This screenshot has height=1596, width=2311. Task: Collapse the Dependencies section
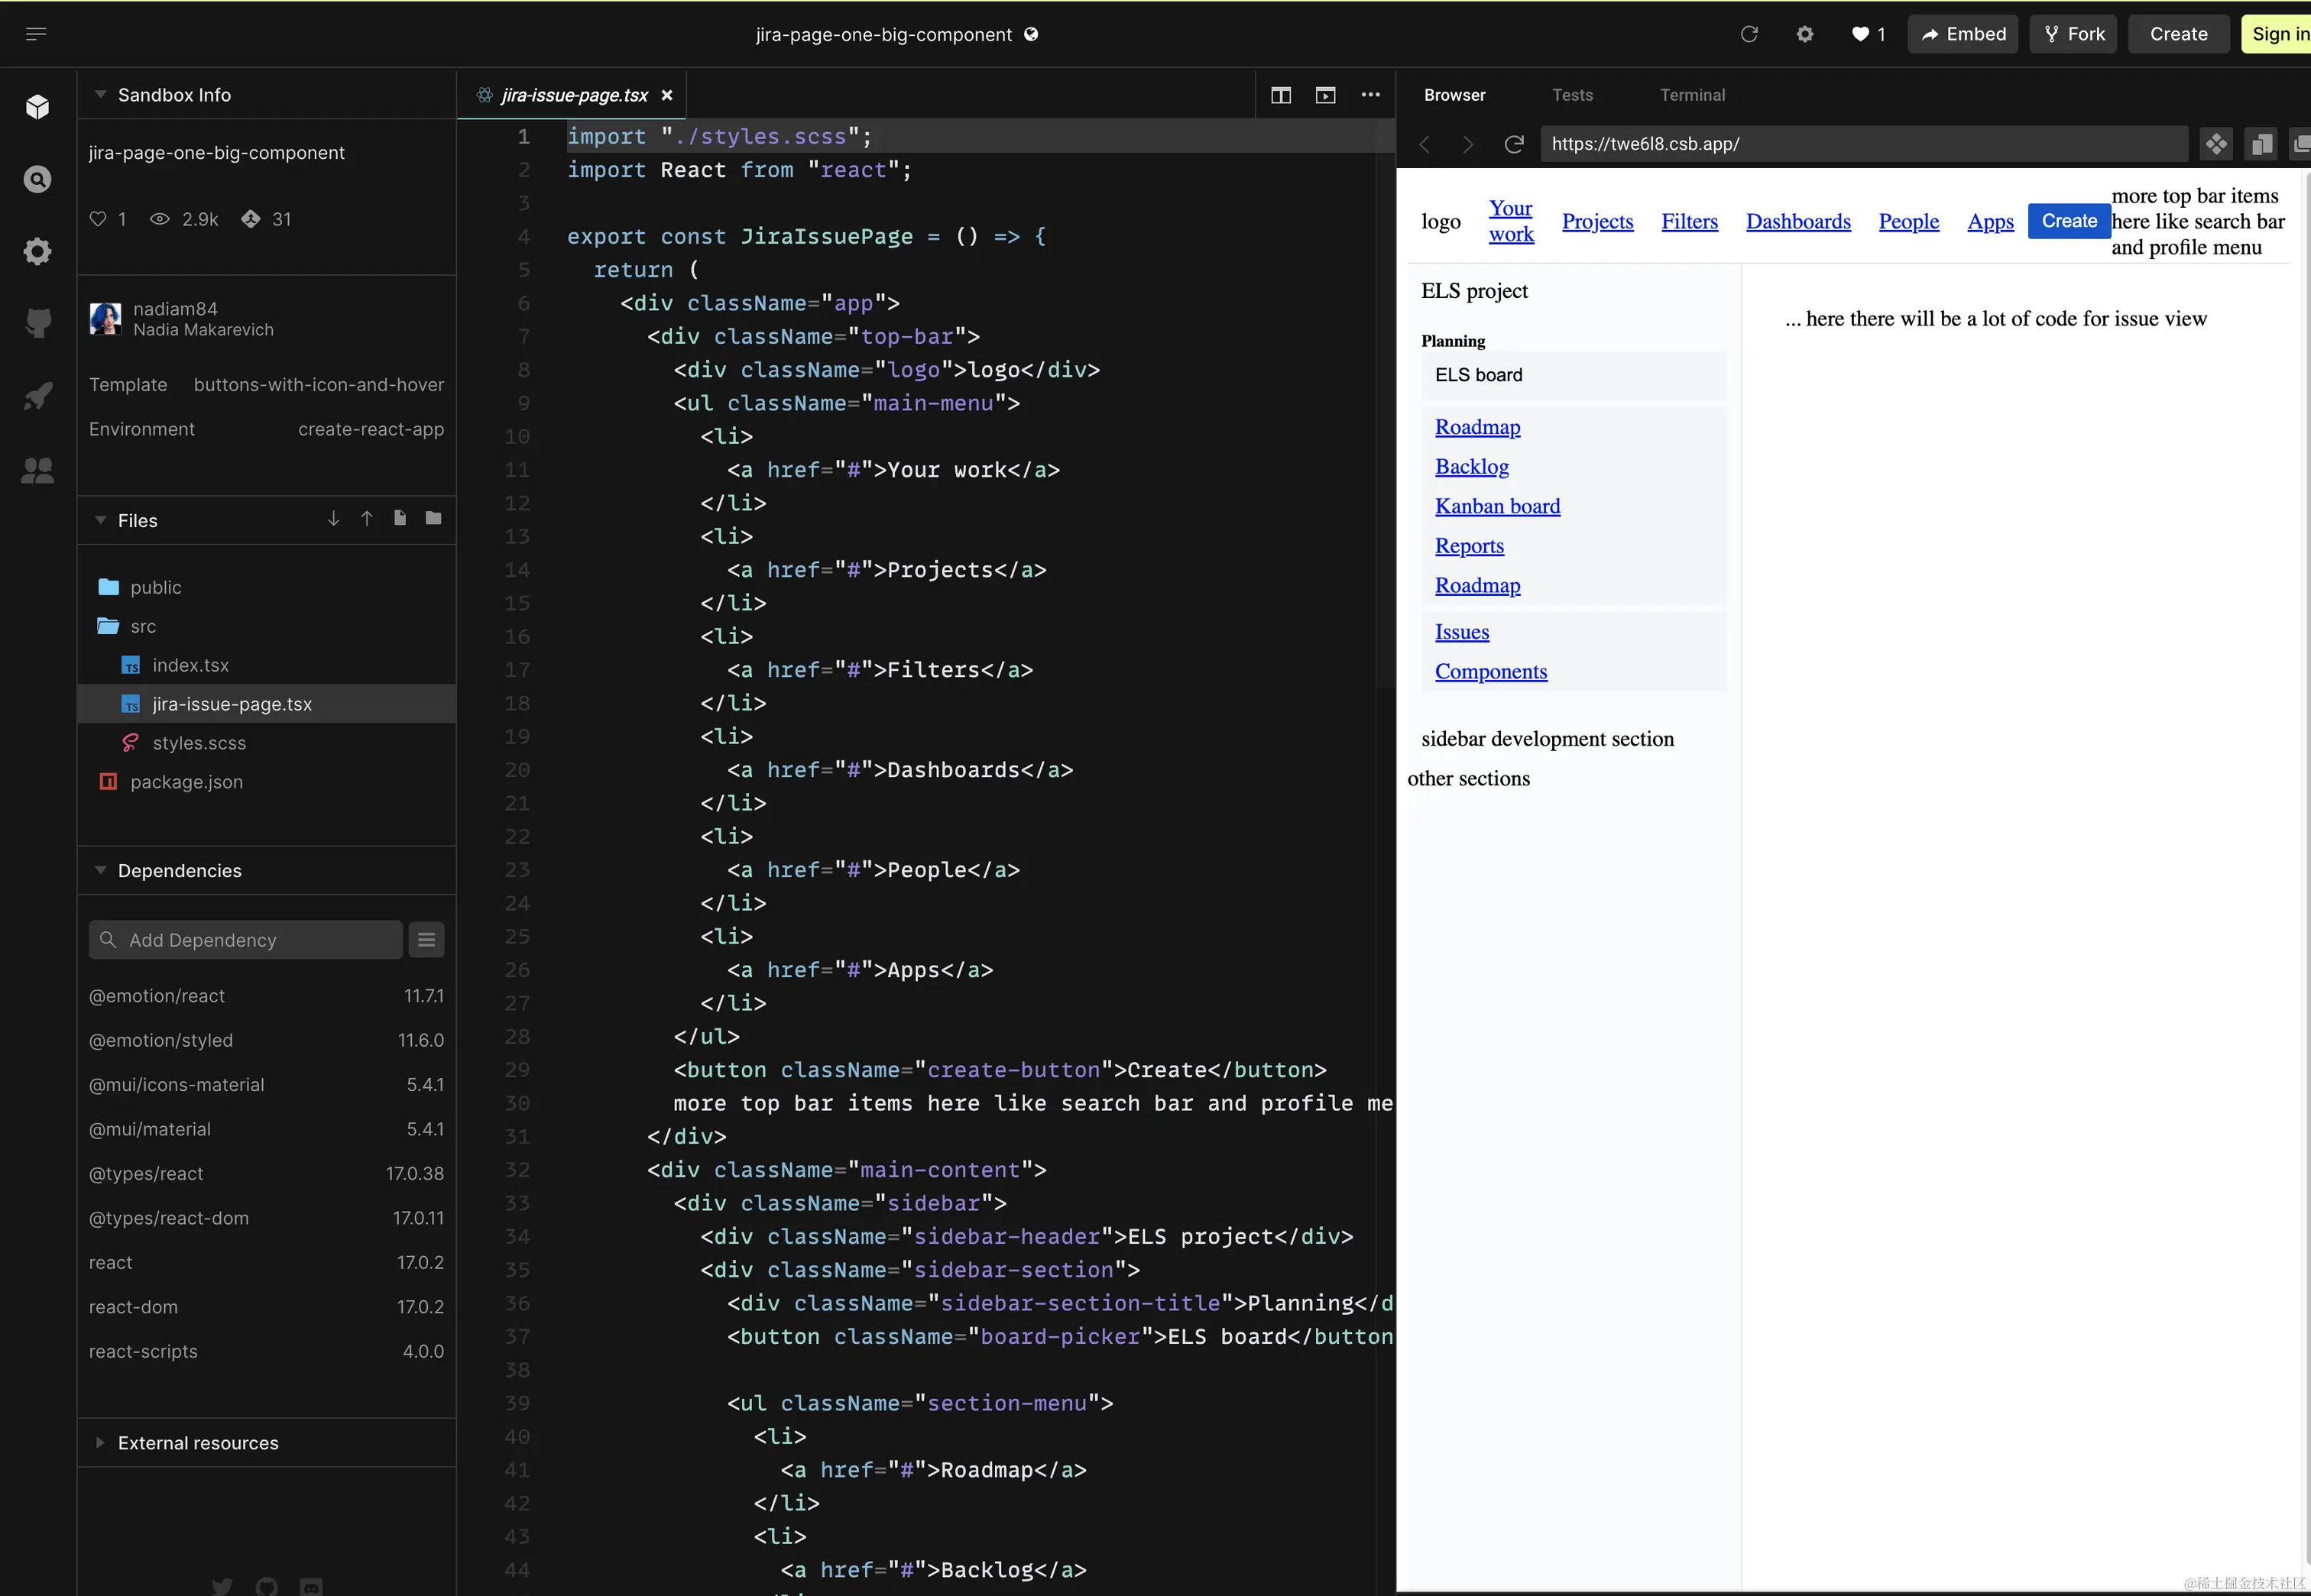(100, 871)
